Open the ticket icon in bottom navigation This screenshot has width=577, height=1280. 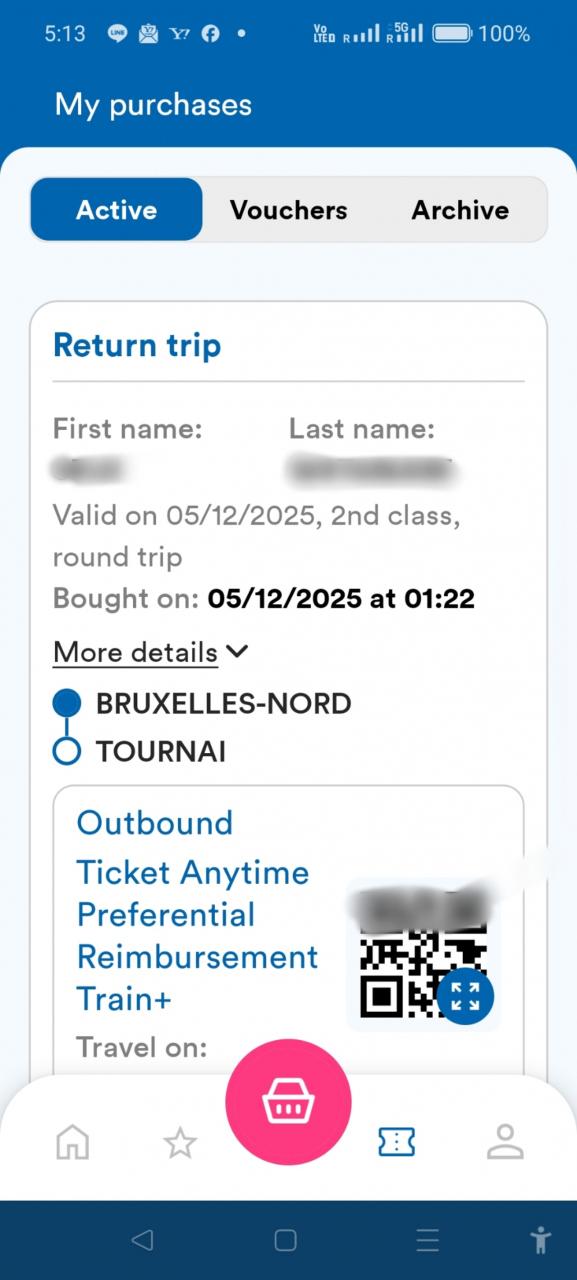coord(397,1141)
